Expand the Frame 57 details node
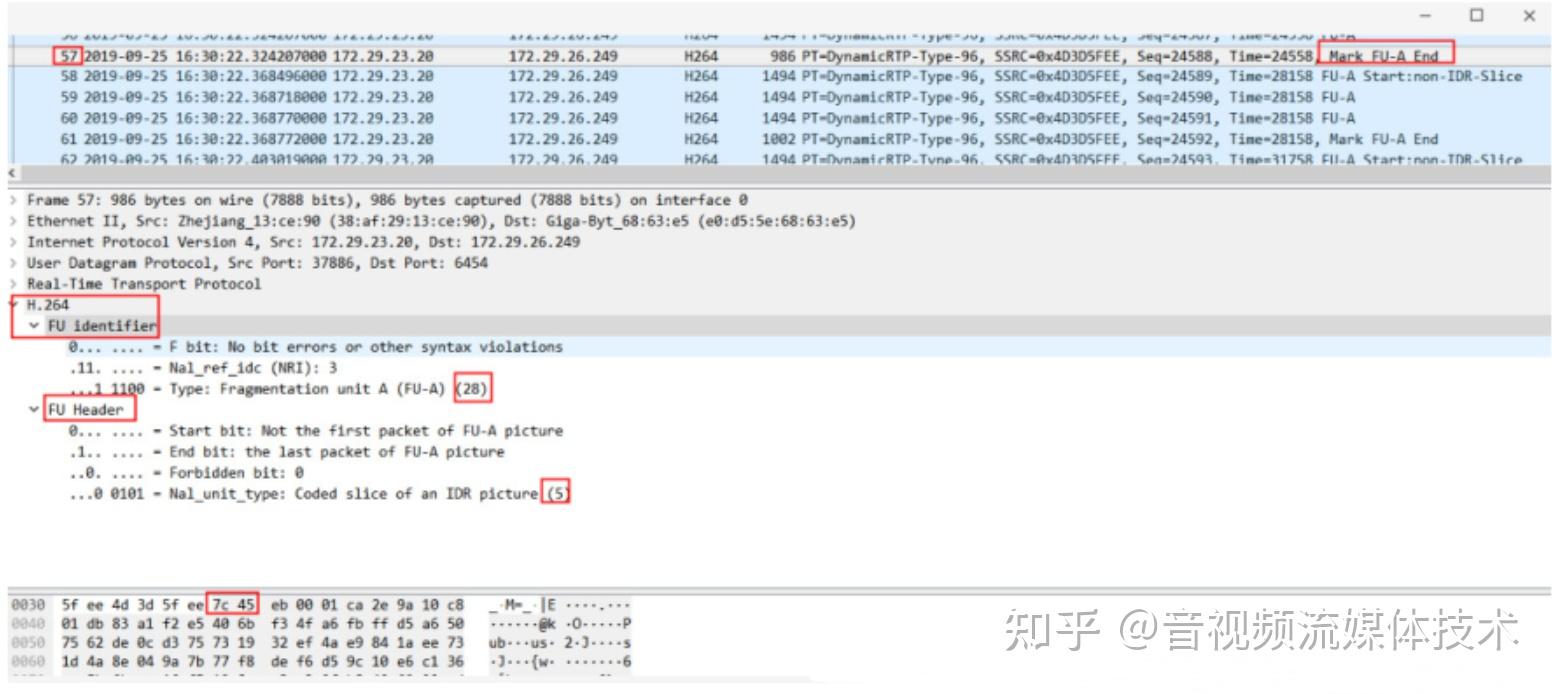 click(14, 199)
